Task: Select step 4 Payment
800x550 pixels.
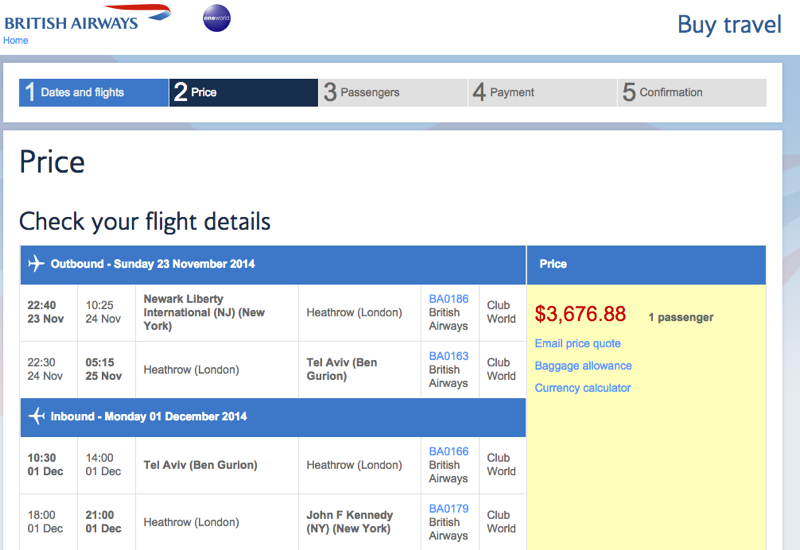Action: tap(542, 92)
